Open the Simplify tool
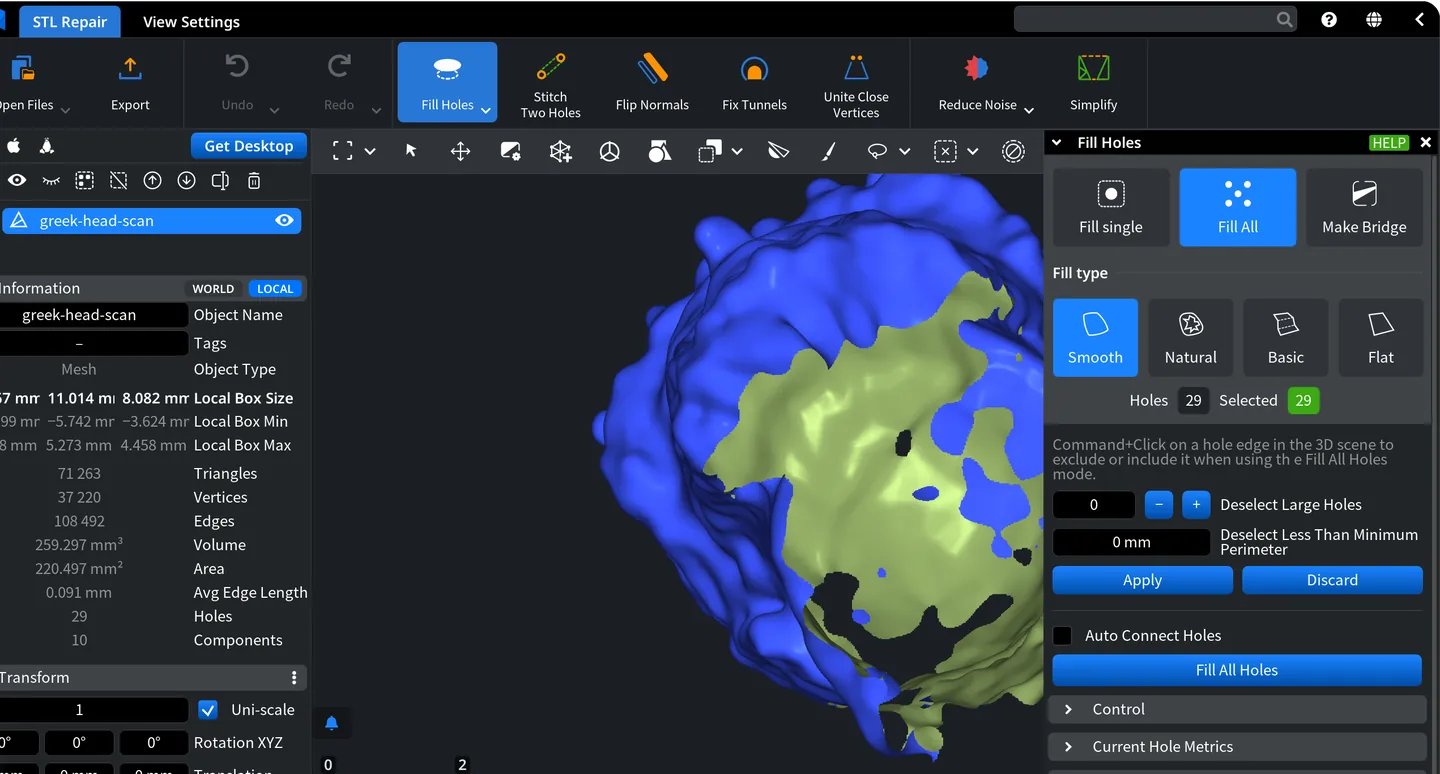The width and height of the screenshot is (1440, 774). [x=1093, y=83]
